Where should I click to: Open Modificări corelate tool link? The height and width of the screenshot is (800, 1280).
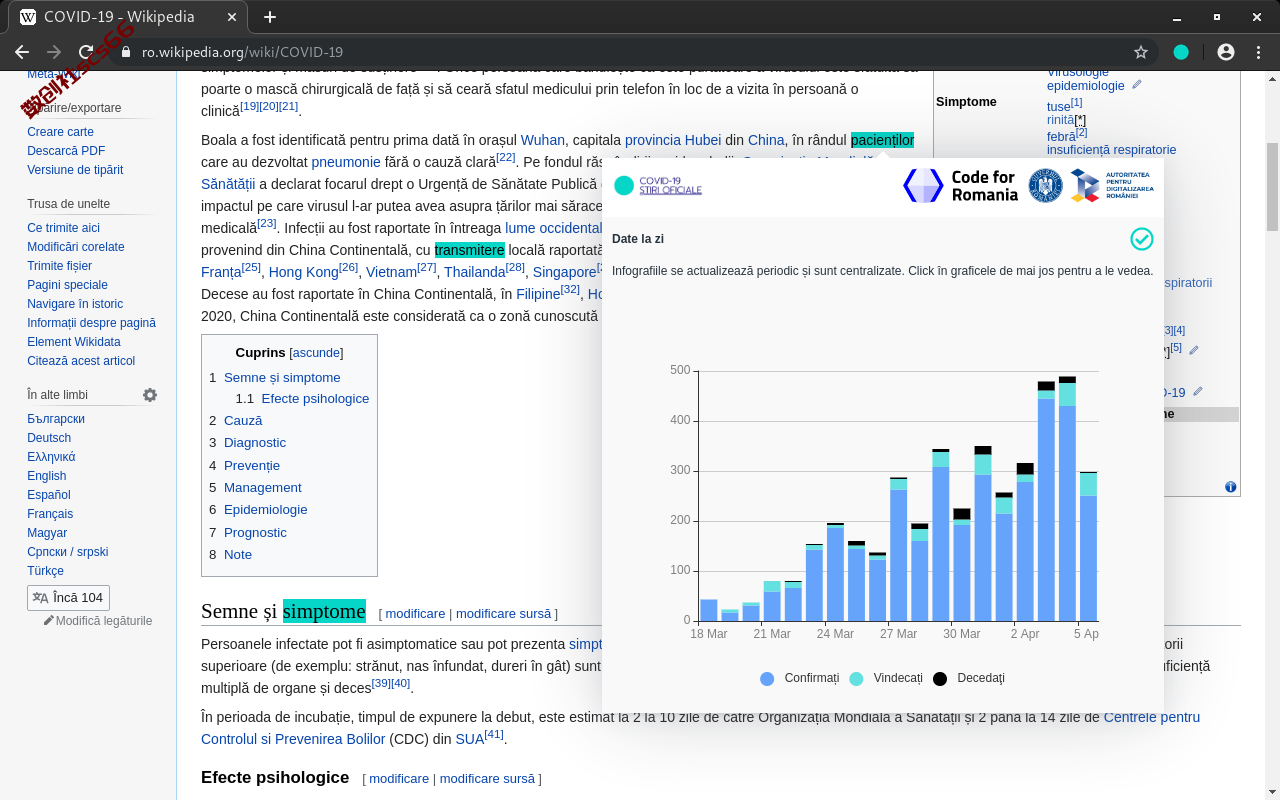click(x=76, y=247)
